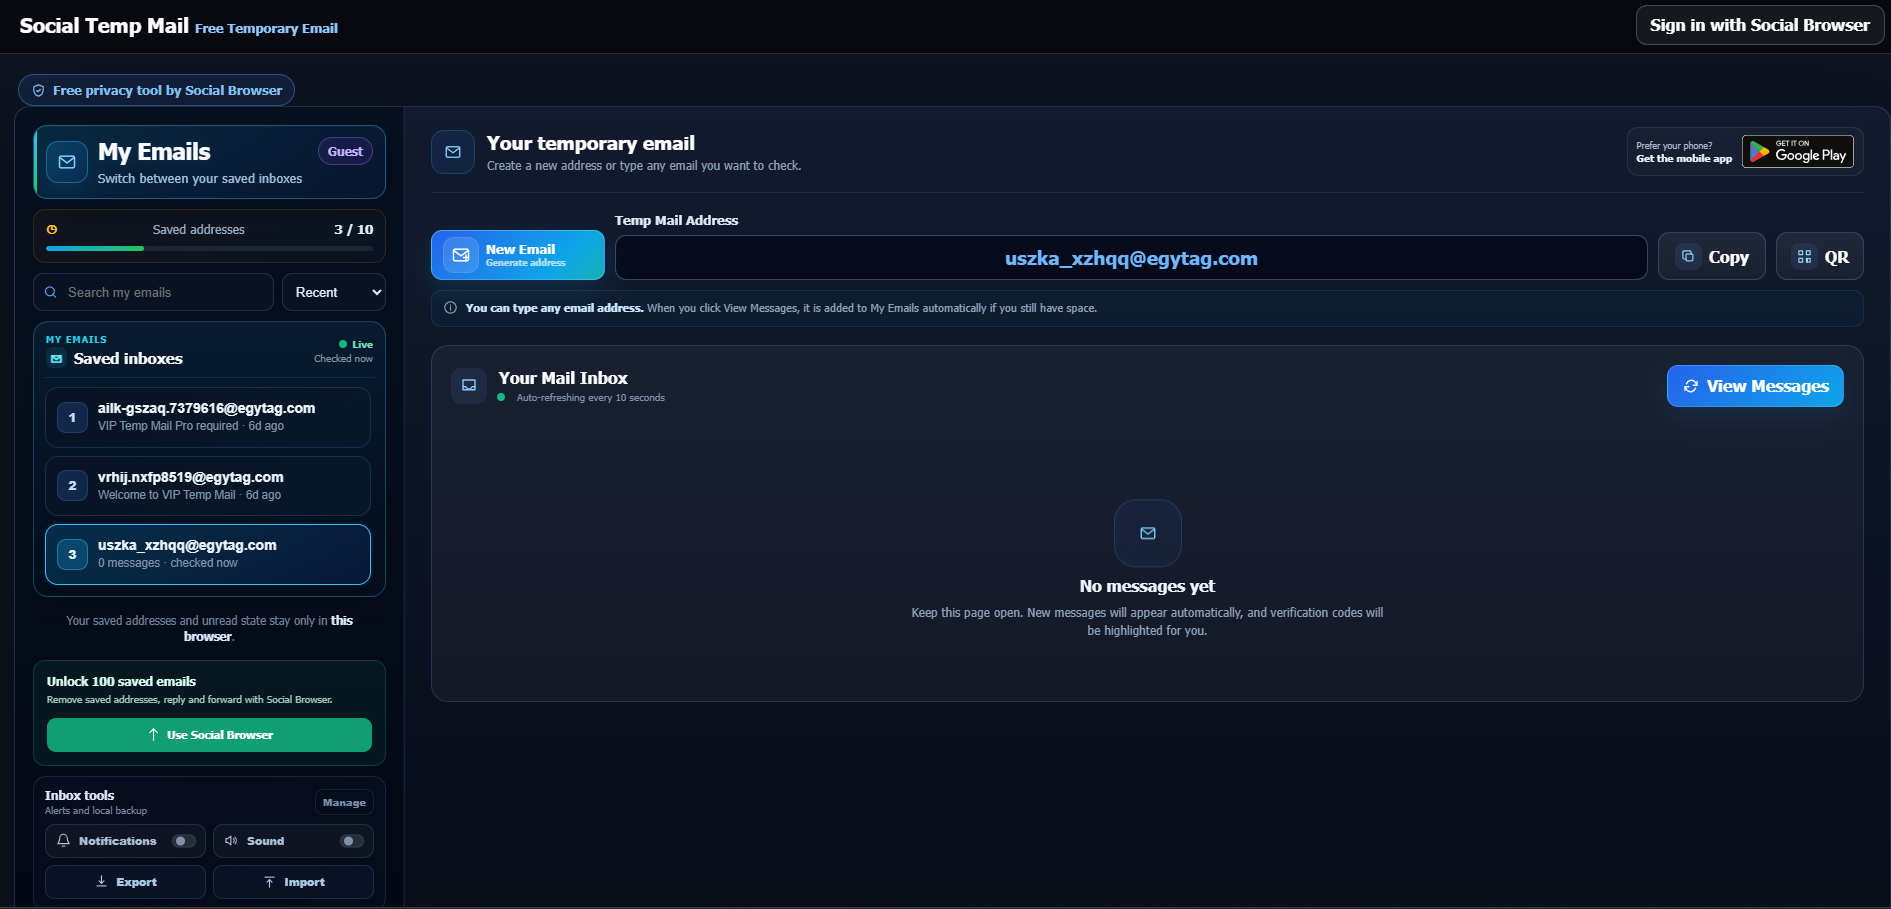This screenshot has width=1891, height=909.
Task: Click the number 3 badge of saved inbox
Action: pyautogui.click(x=72, y=554)
